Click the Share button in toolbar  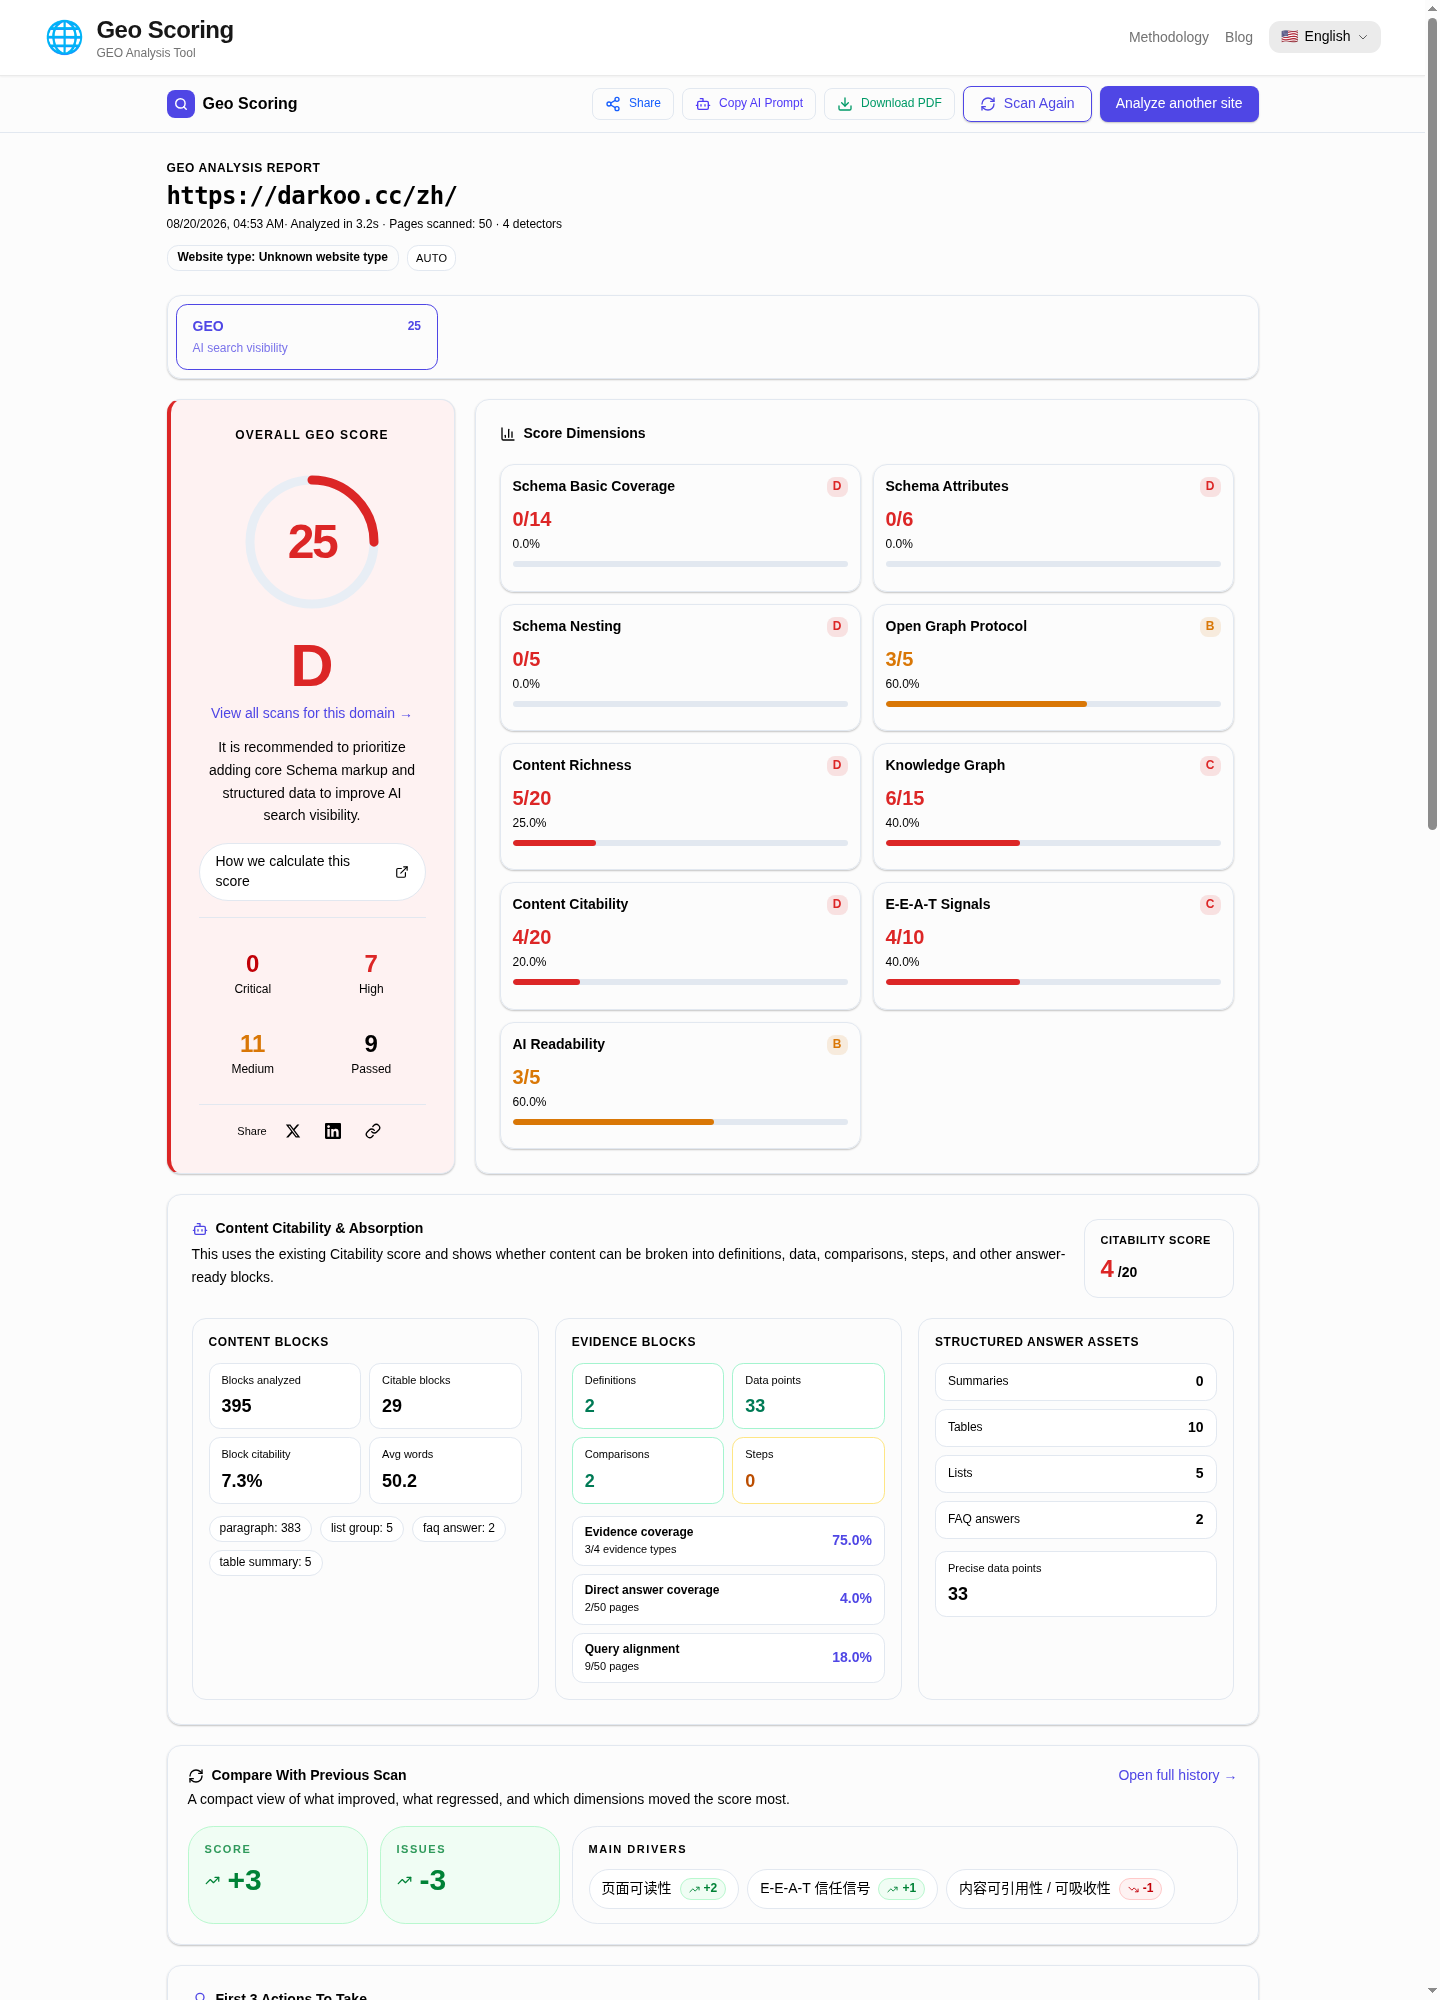click(x=633, y=104)
